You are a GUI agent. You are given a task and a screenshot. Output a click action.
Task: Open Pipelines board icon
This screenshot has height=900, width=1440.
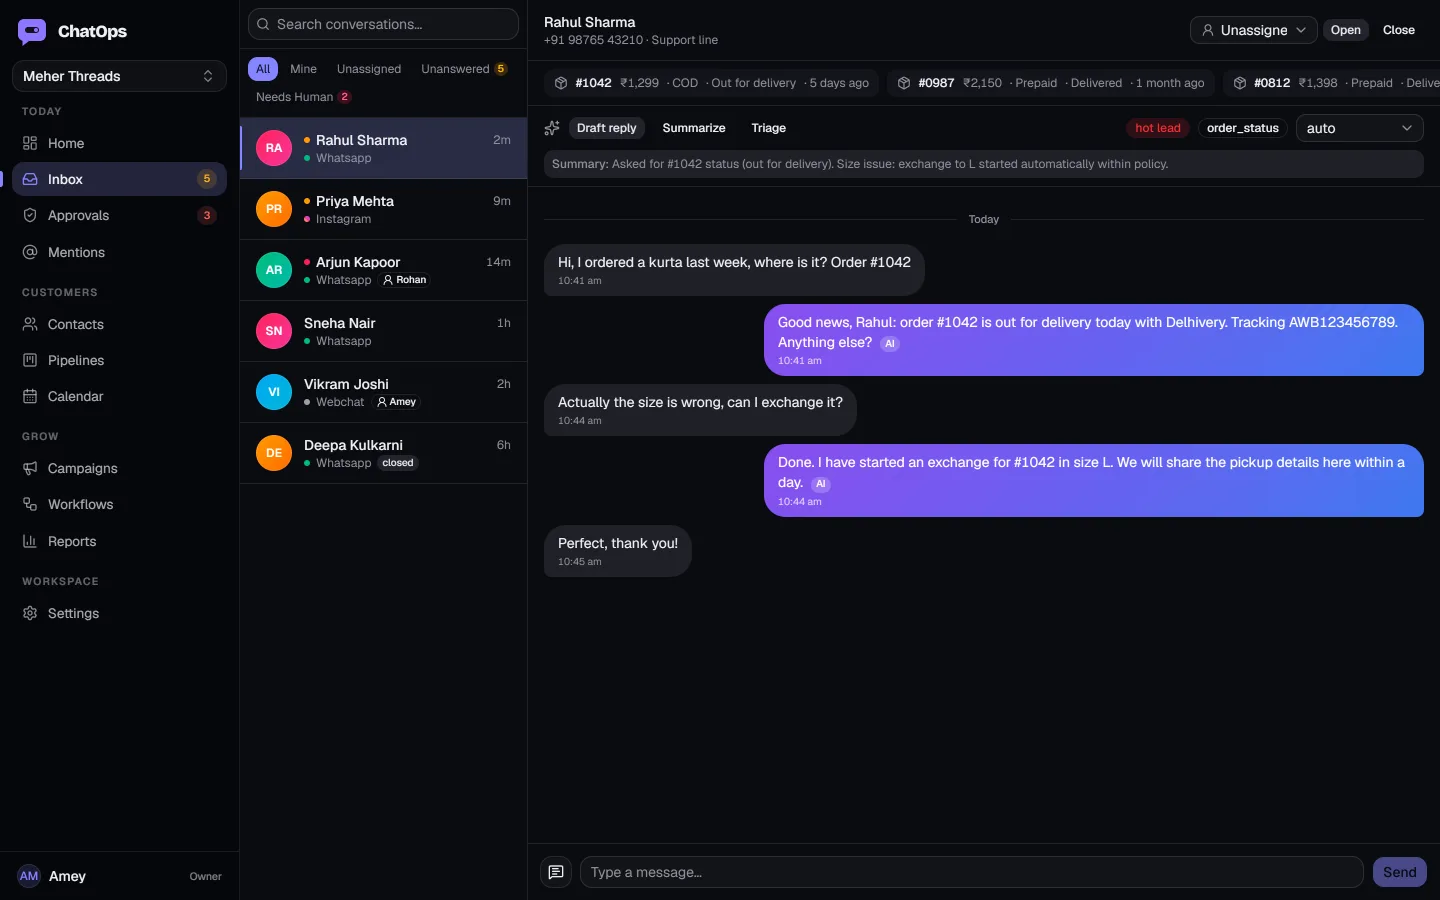click(x=30, y=360)
